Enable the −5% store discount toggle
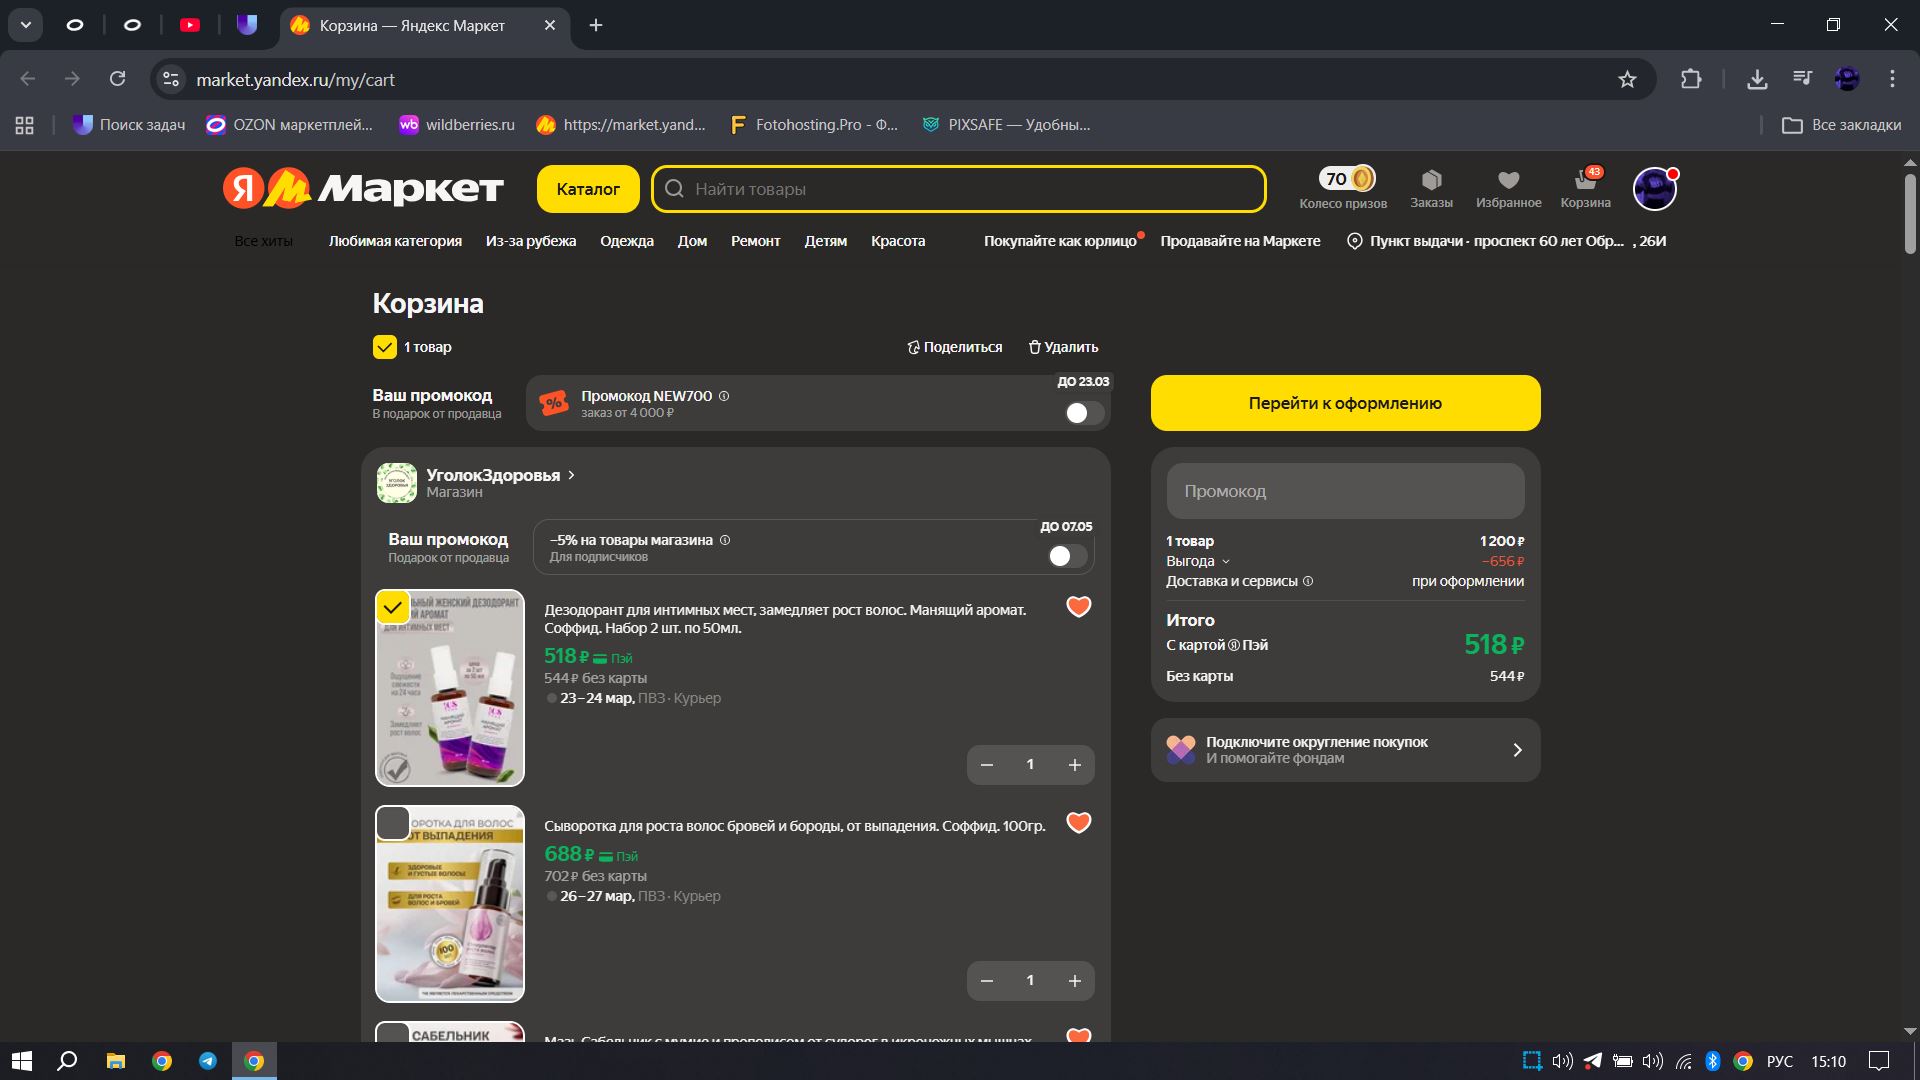1920x1080 pixels. pyautogui.click(x=1067, y=556)
